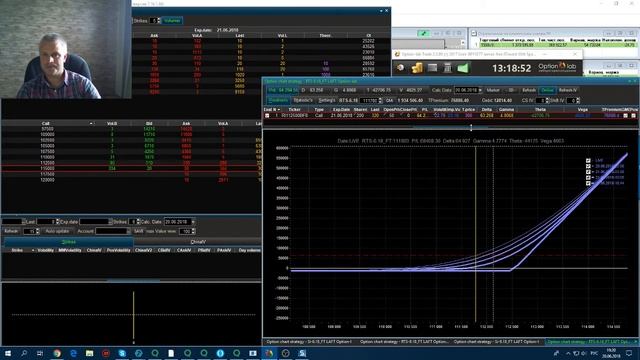The height and width of the screenshot is (360, 640).
Task: Click the Refresh button in chart window
Action: (529, 90)
